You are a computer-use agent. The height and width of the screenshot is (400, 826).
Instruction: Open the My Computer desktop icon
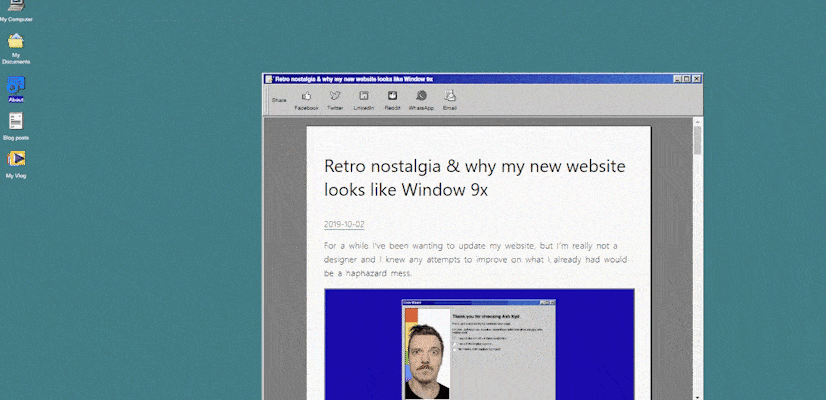click(x=16, y=11)
